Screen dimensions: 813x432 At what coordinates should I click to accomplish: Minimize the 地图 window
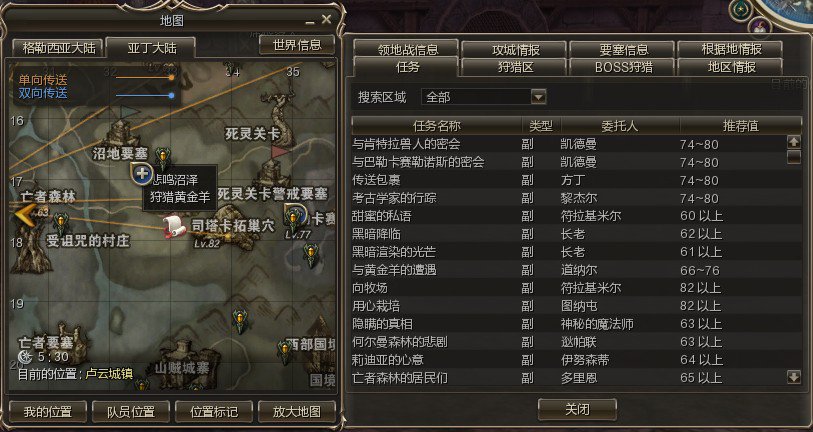click(310, 22)
